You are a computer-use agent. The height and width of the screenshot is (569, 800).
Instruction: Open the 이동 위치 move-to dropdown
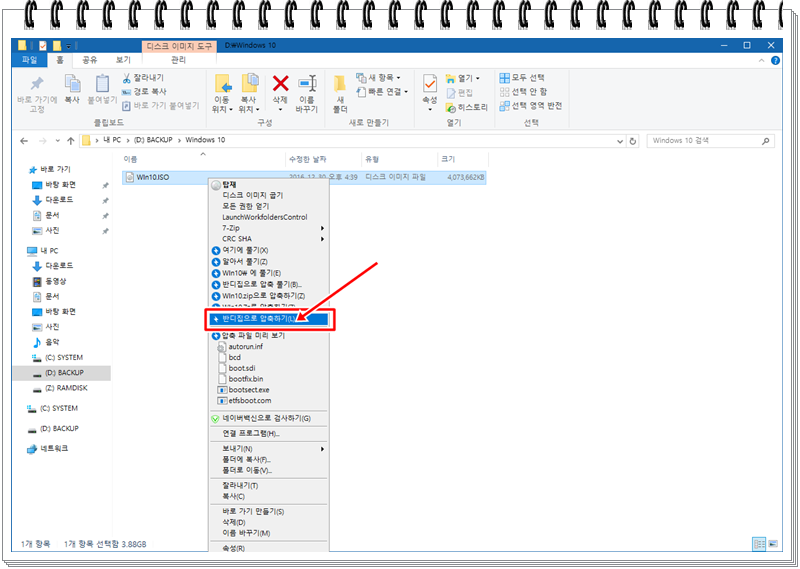[x=222, y=109]
